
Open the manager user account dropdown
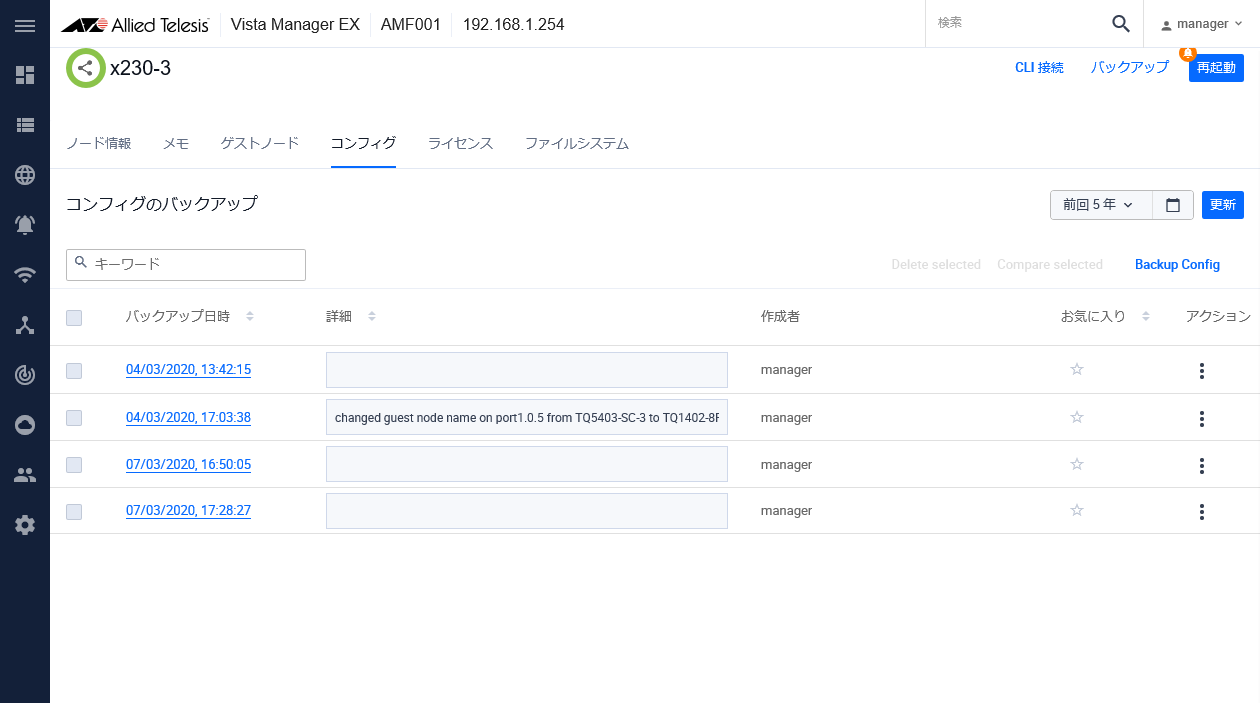(1201, 24)
